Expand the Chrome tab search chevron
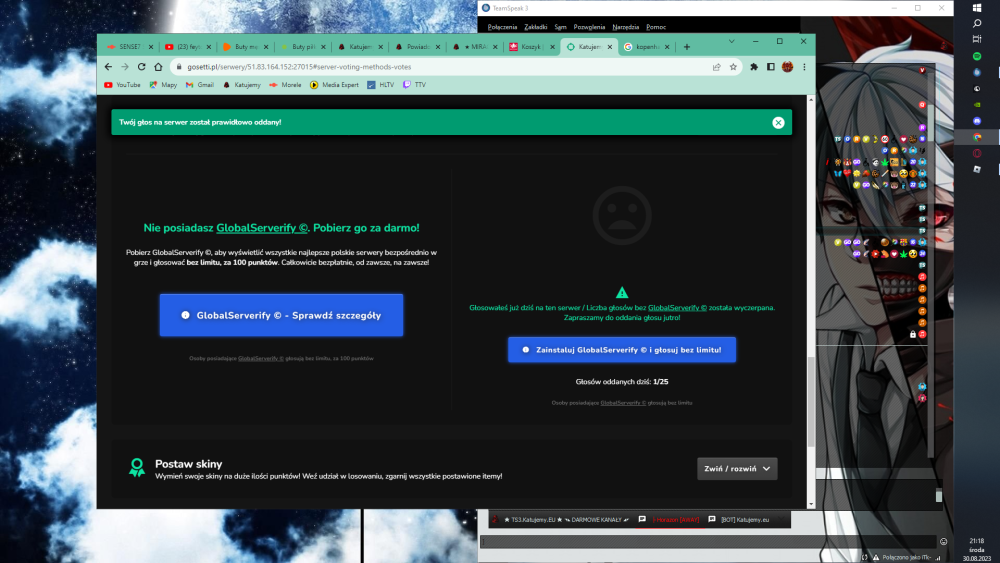 [x=732, y=41]
